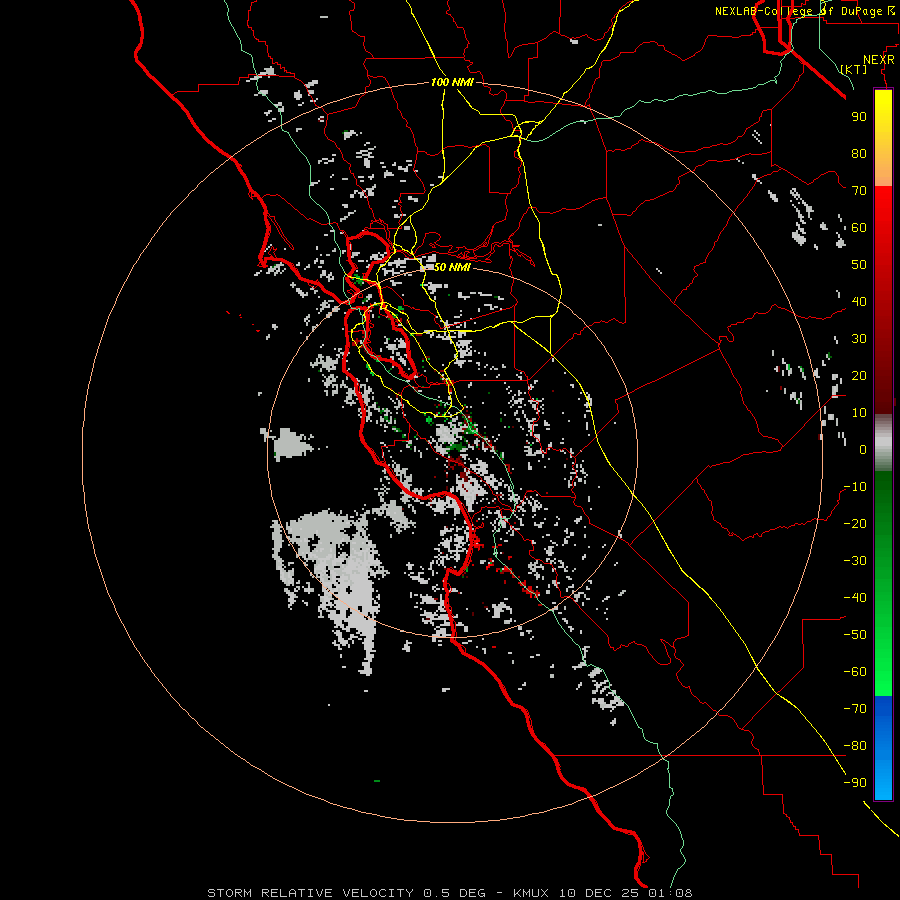Click the 70 value on the velocity scale
900x900 pixels.
[x=859, y=191]
